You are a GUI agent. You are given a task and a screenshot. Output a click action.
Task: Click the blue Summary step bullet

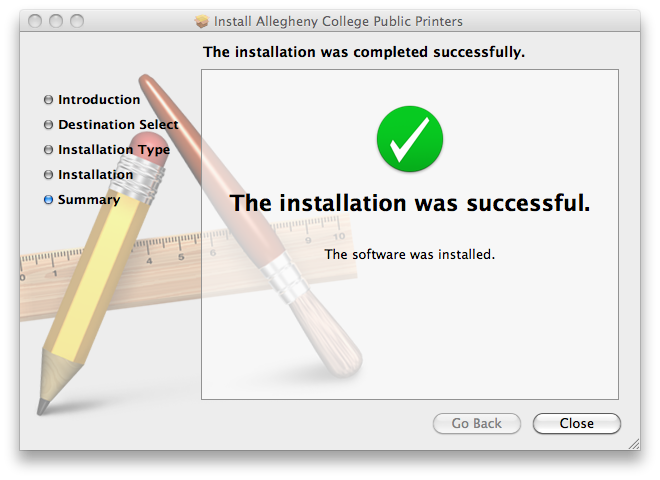(x=48, y=200)
